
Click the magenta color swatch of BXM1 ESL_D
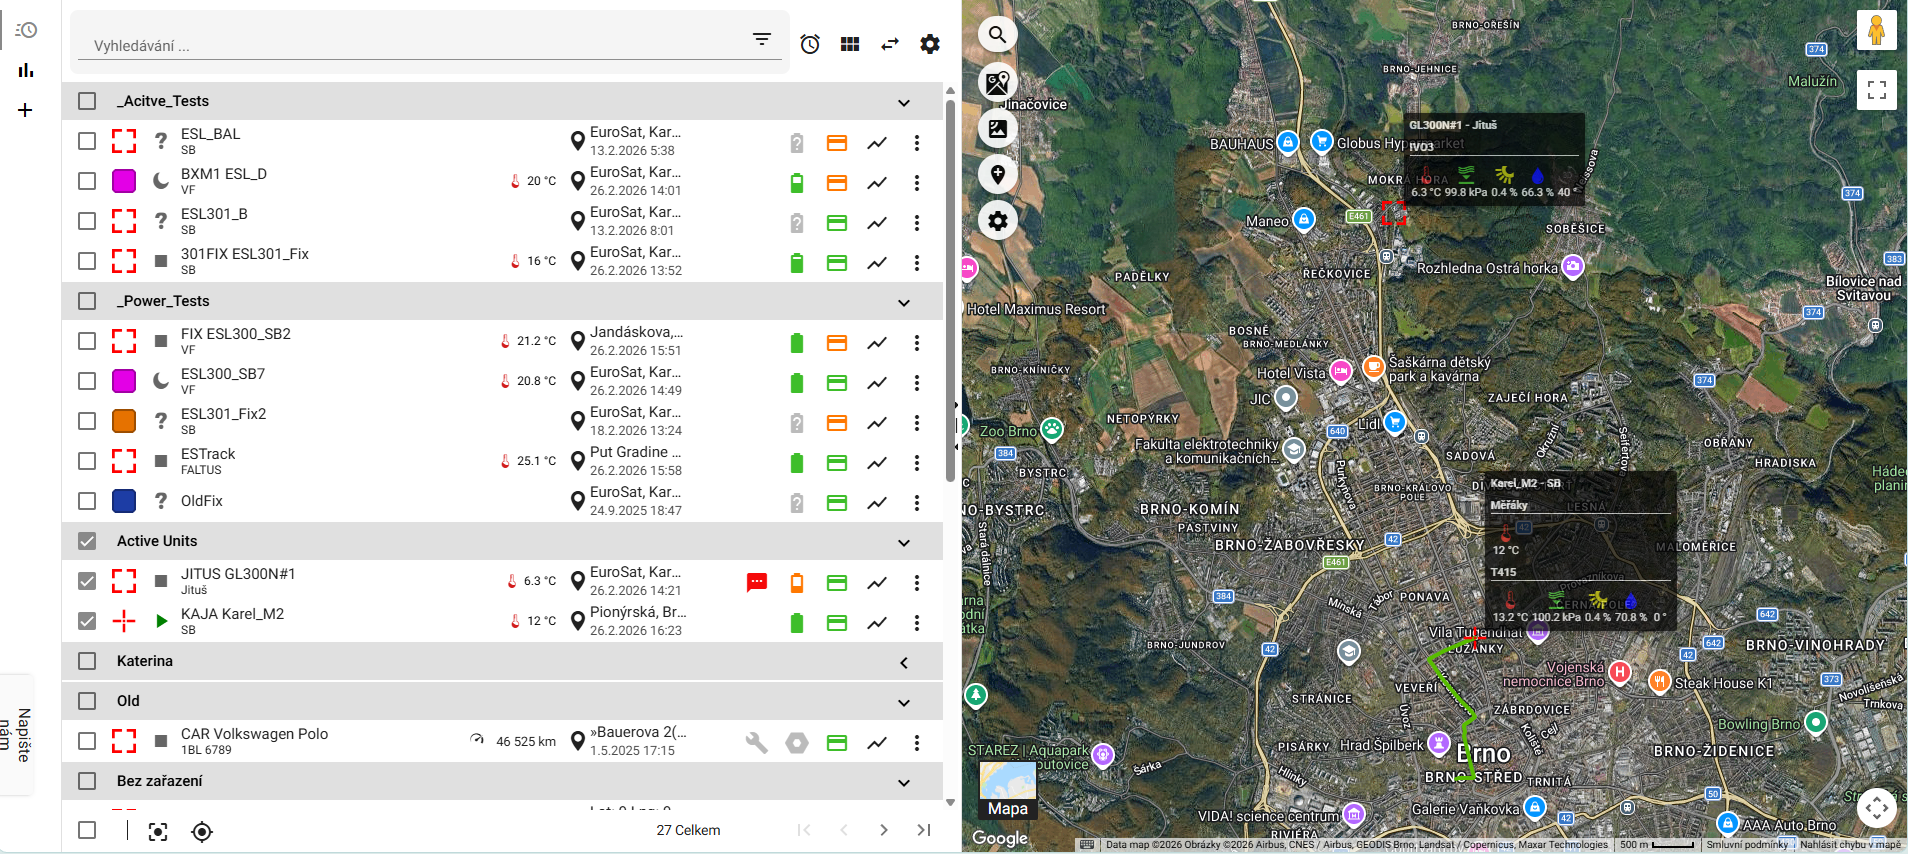tap(124, 181)
